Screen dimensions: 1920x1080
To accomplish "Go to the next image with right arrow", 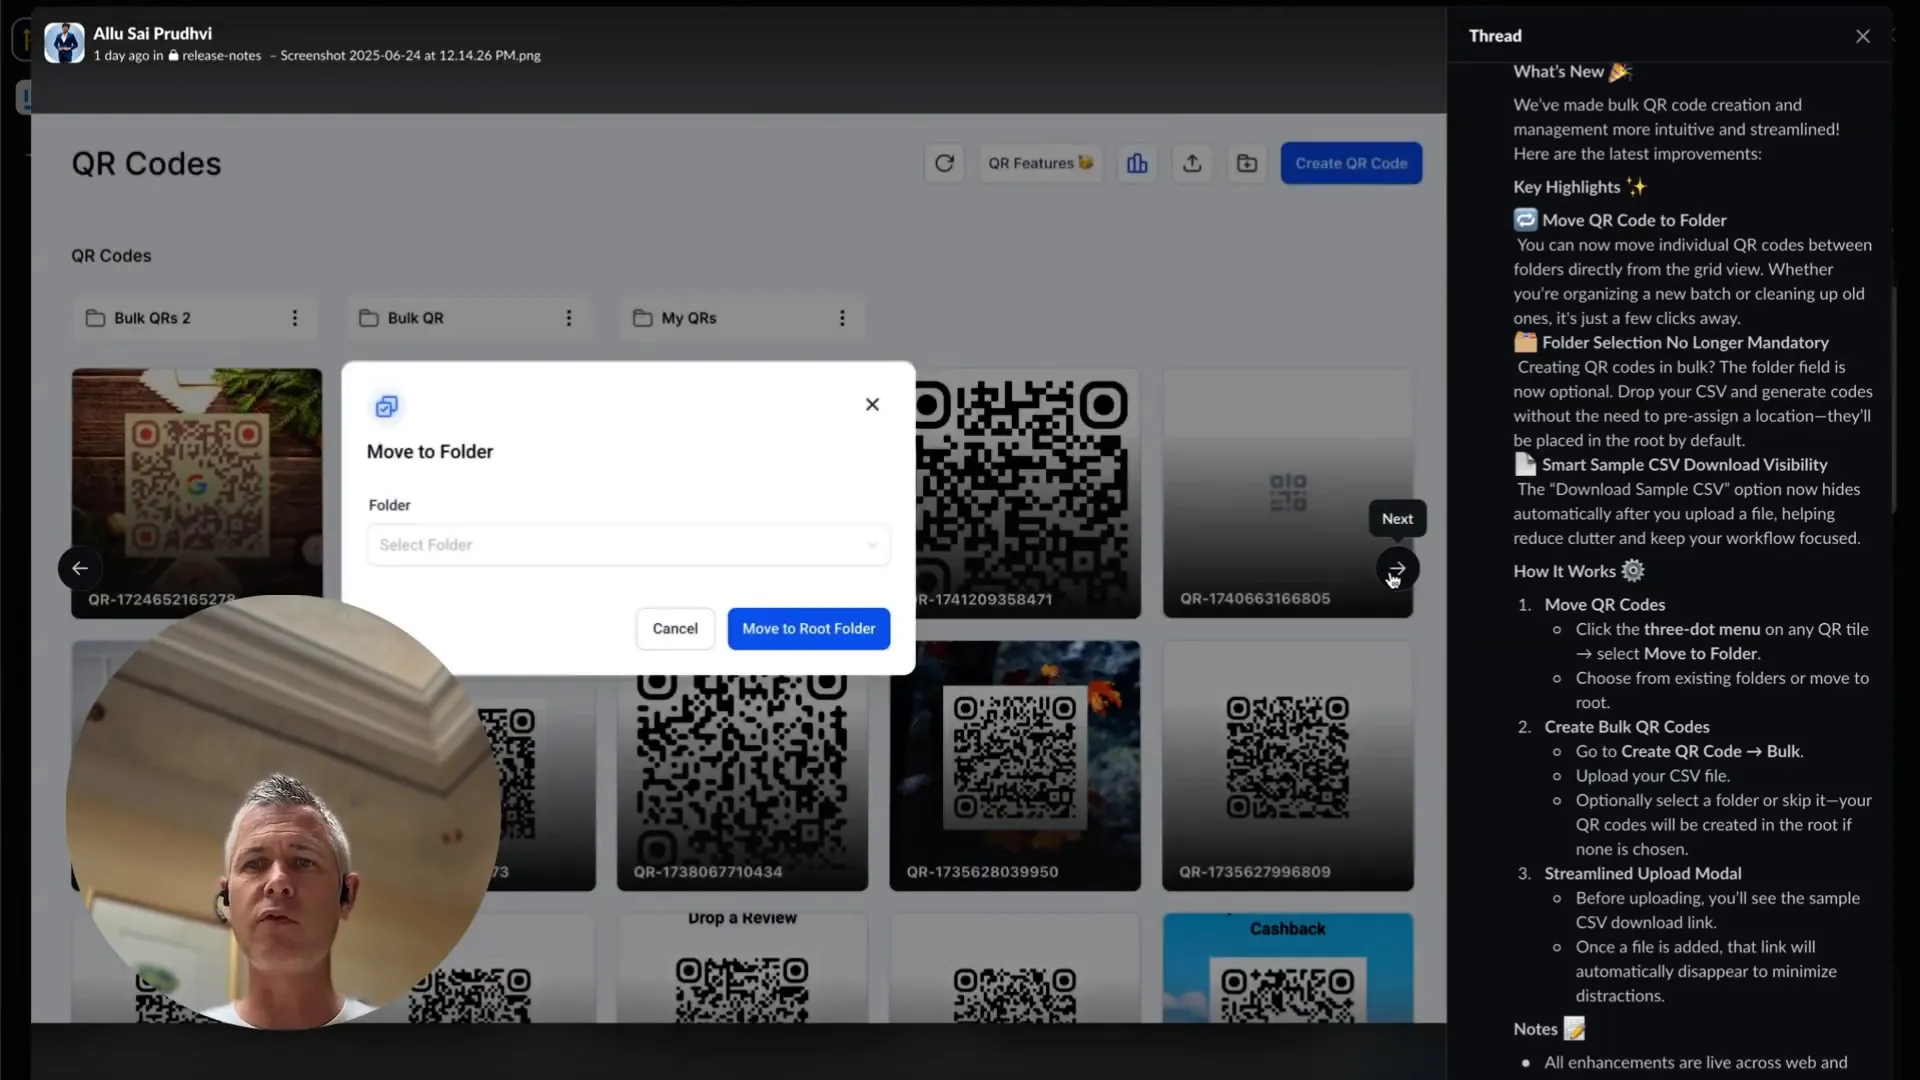I will (1397, 568).
